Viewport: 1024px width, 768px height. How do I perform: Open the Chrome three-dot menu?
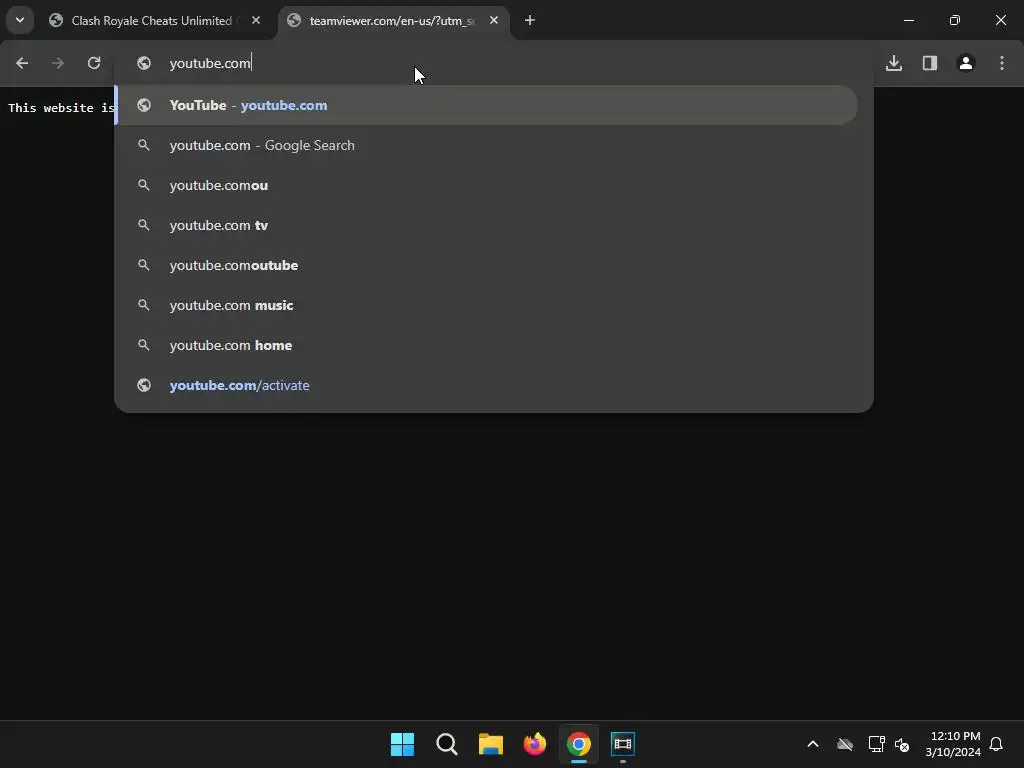tap(1002, 63)
